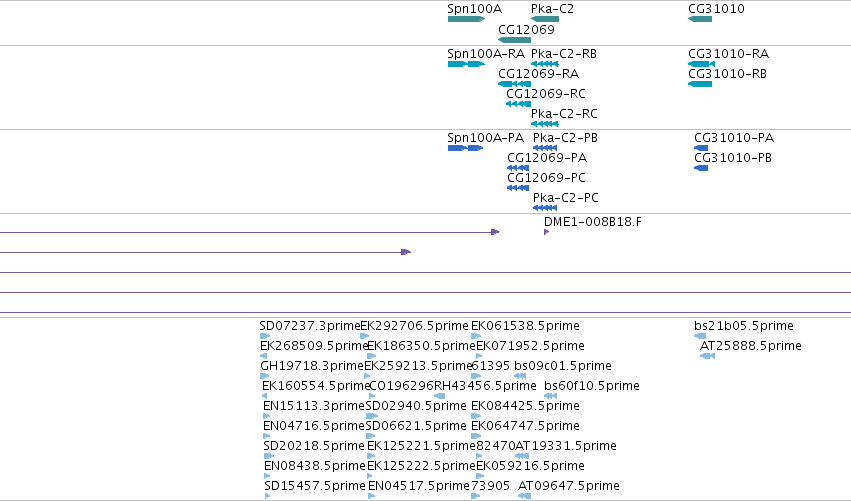Screen dimensions: 851x501
Task: Open the EK125221.5prime EST label
Action: point(421,446)
